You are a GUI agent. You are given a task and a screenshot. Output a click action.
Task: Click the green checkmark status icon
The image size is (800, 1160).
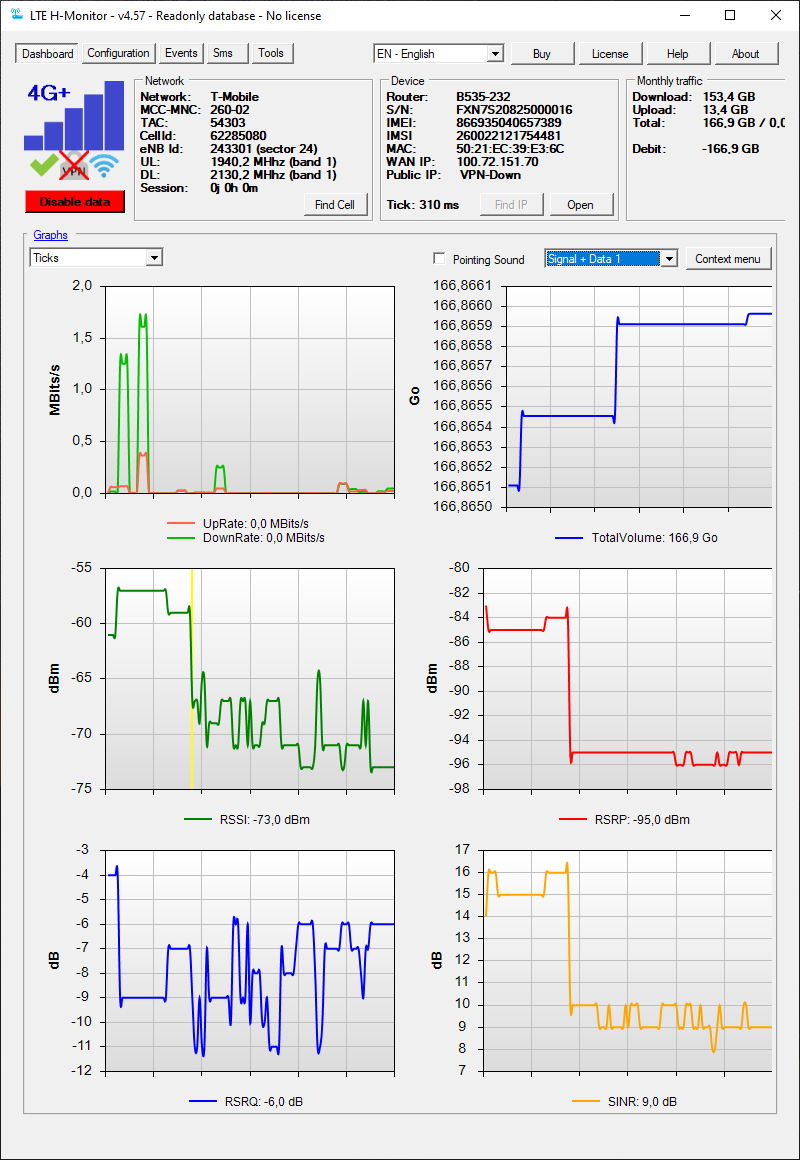[x=44, y=163]
